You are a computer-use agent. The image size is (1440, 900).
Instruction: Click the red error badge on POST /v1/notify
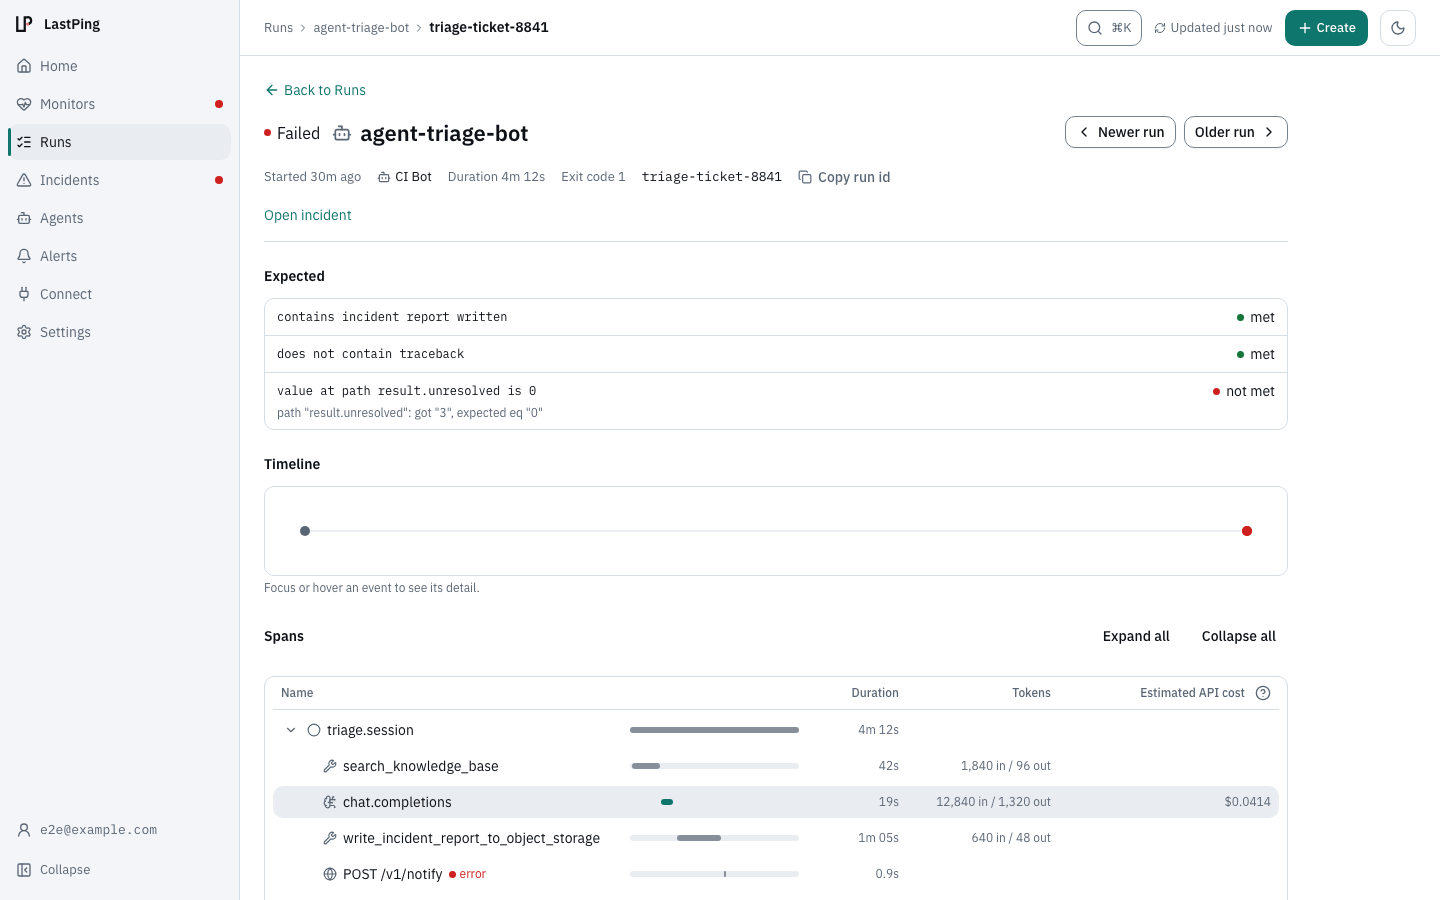468,874
